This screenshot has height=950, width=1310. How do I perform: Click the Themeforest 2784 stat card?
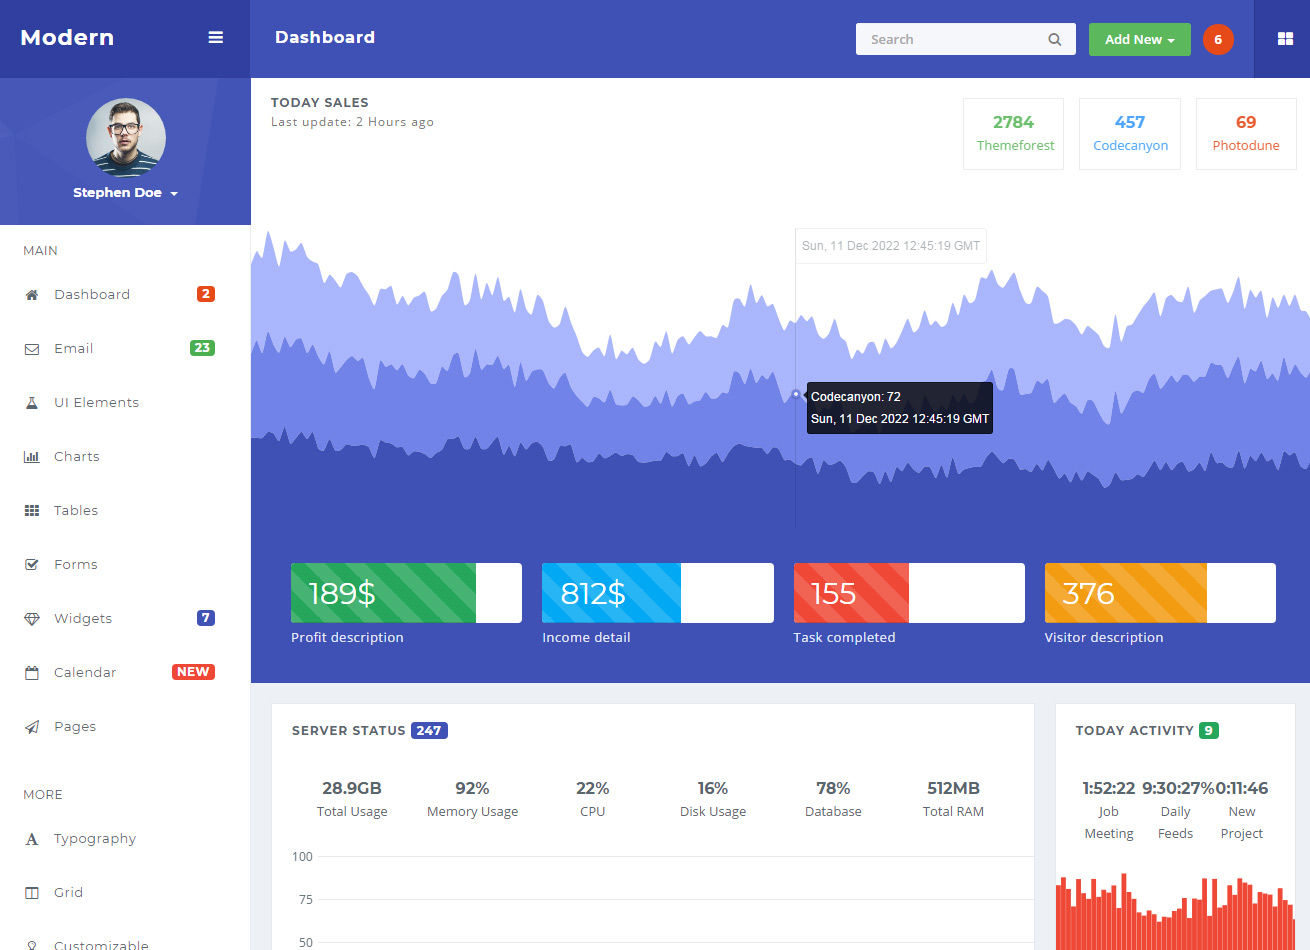tap(1013, 134)
